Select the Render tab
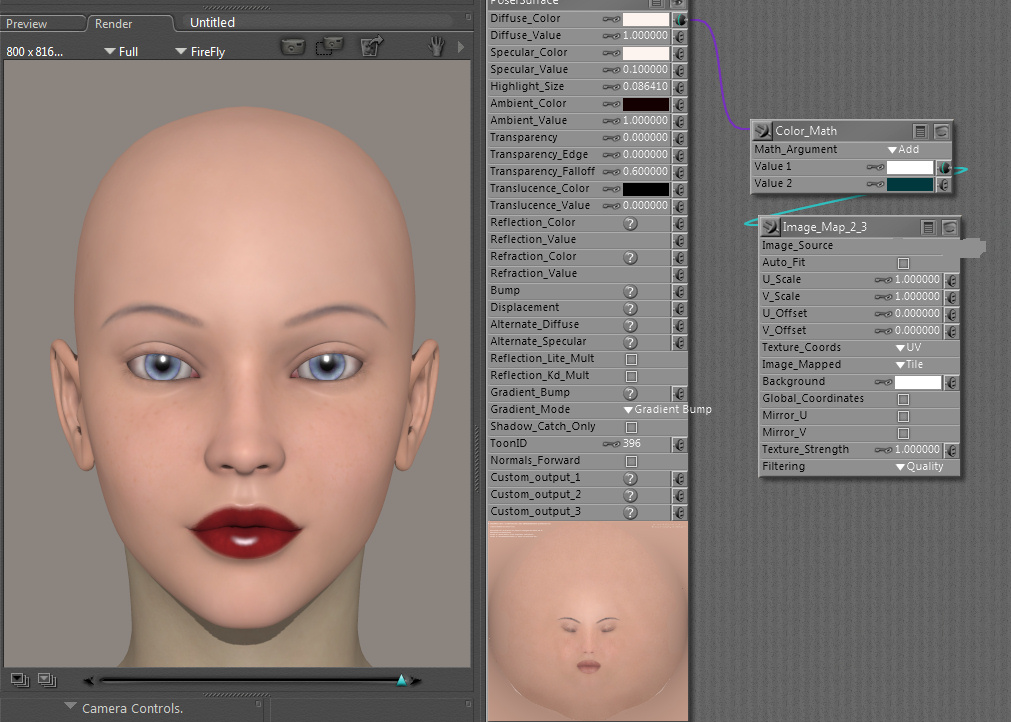 114,23
